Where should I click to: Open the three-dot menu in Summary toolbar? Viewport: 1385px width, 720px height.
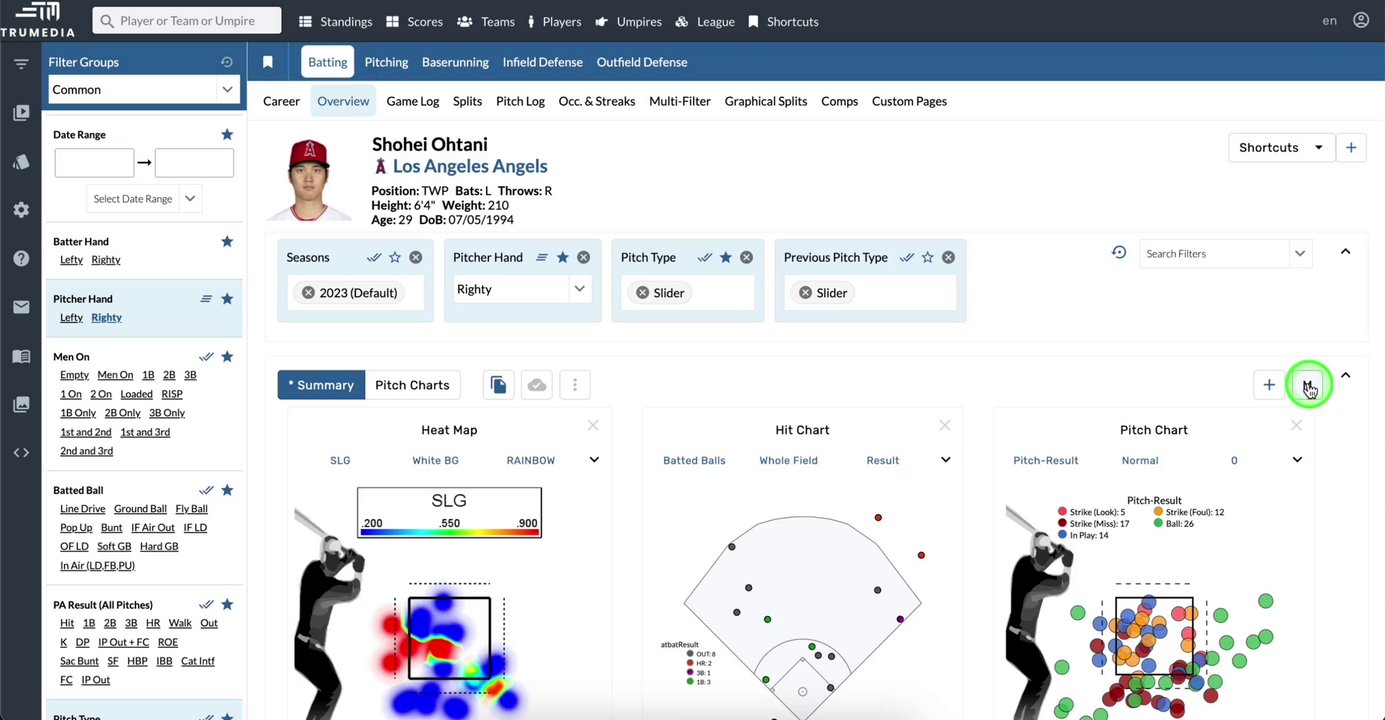575,385
